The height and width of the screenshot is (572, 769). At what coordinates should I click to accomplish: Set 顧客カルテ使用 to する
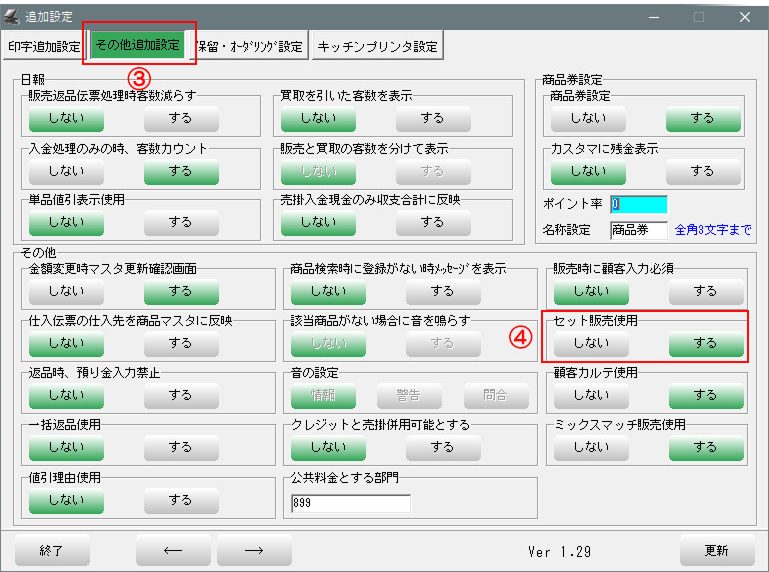705,395
